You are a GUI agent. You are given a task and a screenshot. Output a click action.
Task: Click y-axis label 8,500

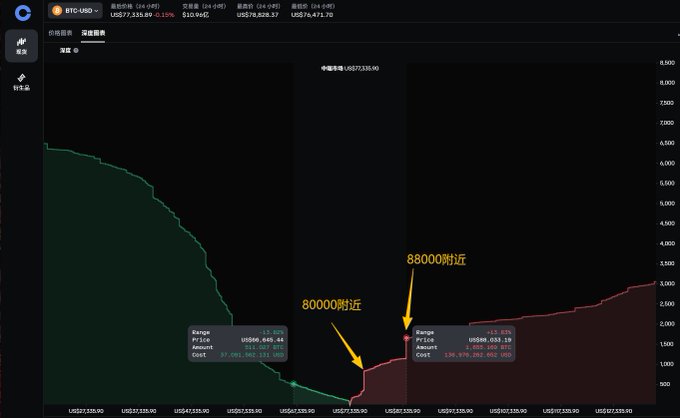click(667, 63)
